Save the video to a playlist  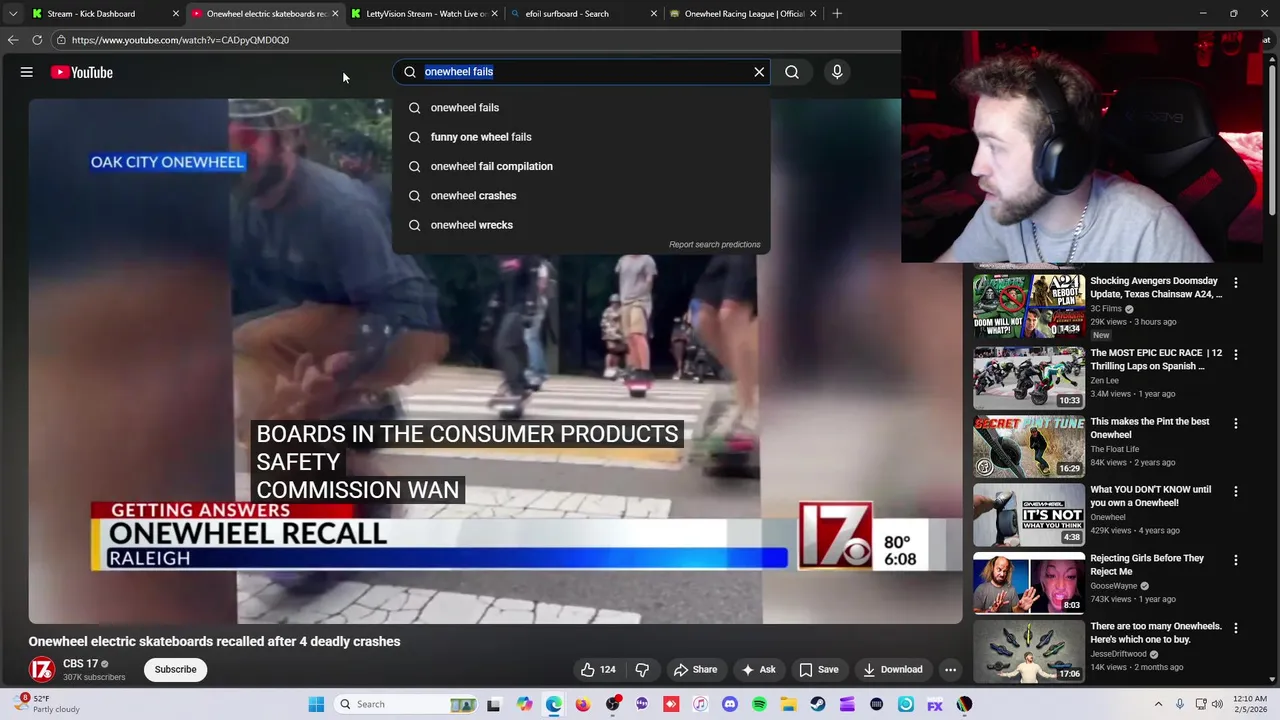coord(818,670)
